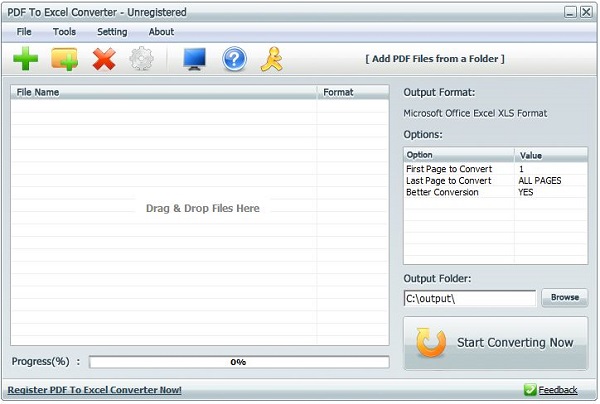
Task: Click the orange running man icon
Action: pyautogui.click(x=272, y=59)
